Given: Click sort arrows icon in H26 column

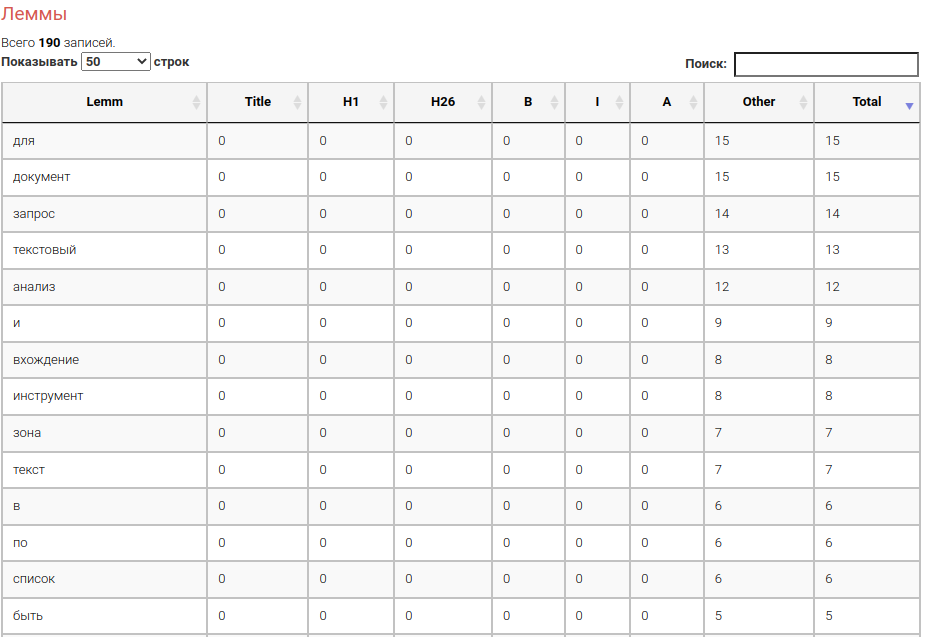Looking at the screenshot, I should click(481, 102).
